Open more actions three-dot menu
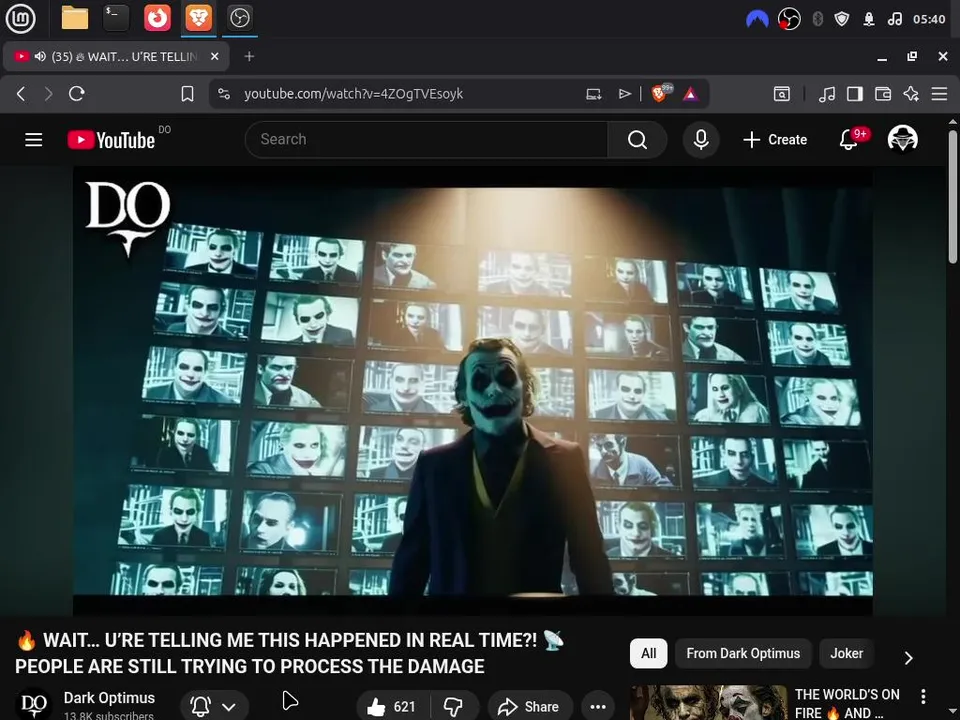 click(x=598, y=707)
